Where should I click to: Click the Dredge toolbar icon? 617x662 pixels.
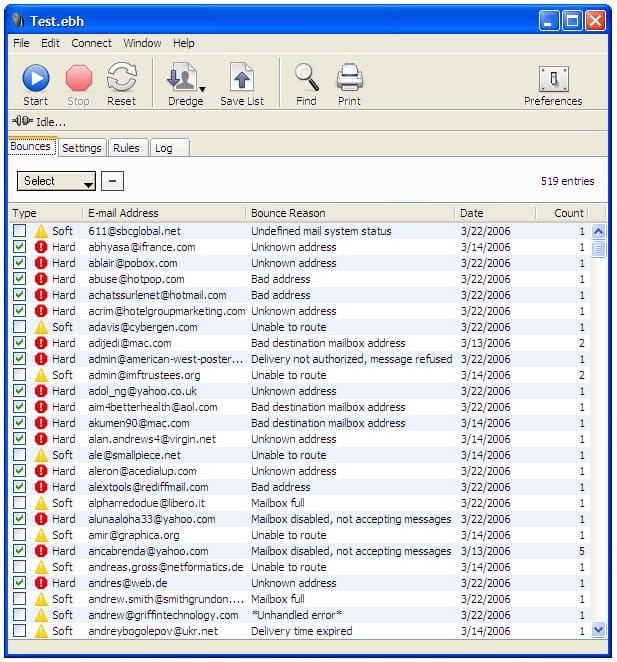(182, 79)
